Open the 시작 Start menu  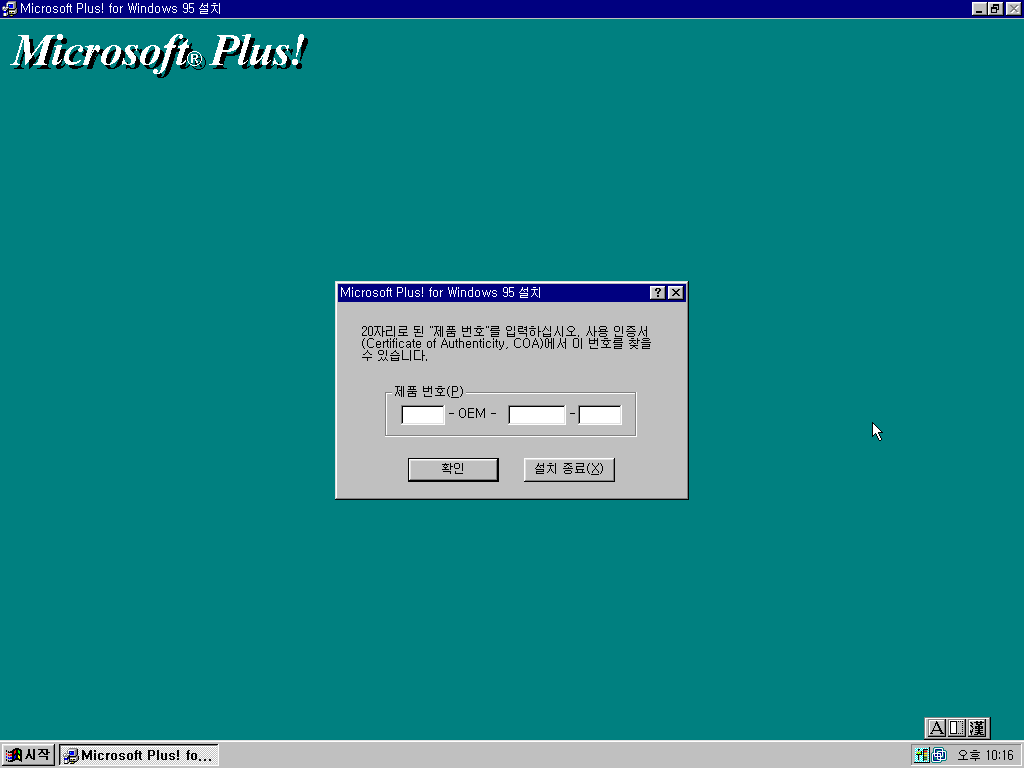coord(28,755)
